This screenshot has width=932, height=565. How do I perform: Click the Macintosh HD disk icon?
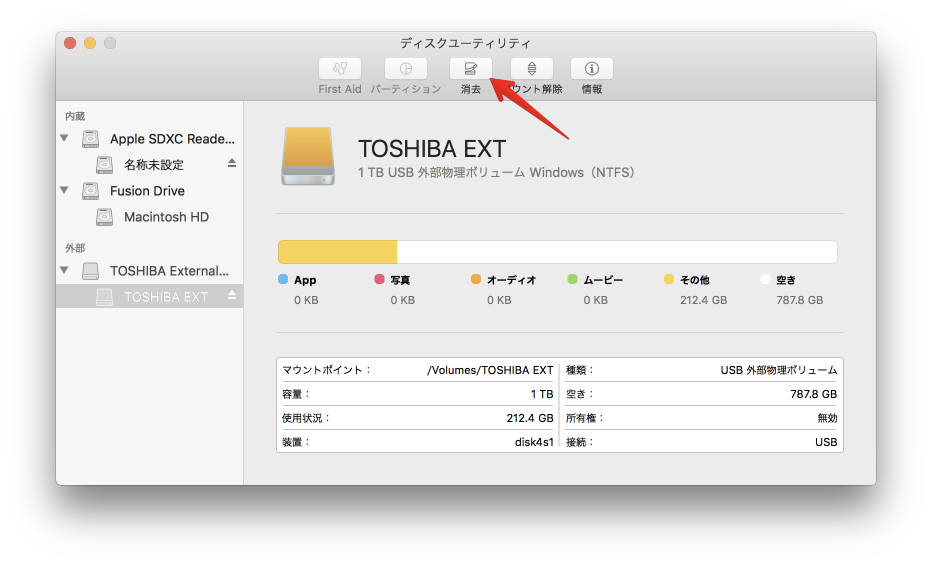coord(105,217)
